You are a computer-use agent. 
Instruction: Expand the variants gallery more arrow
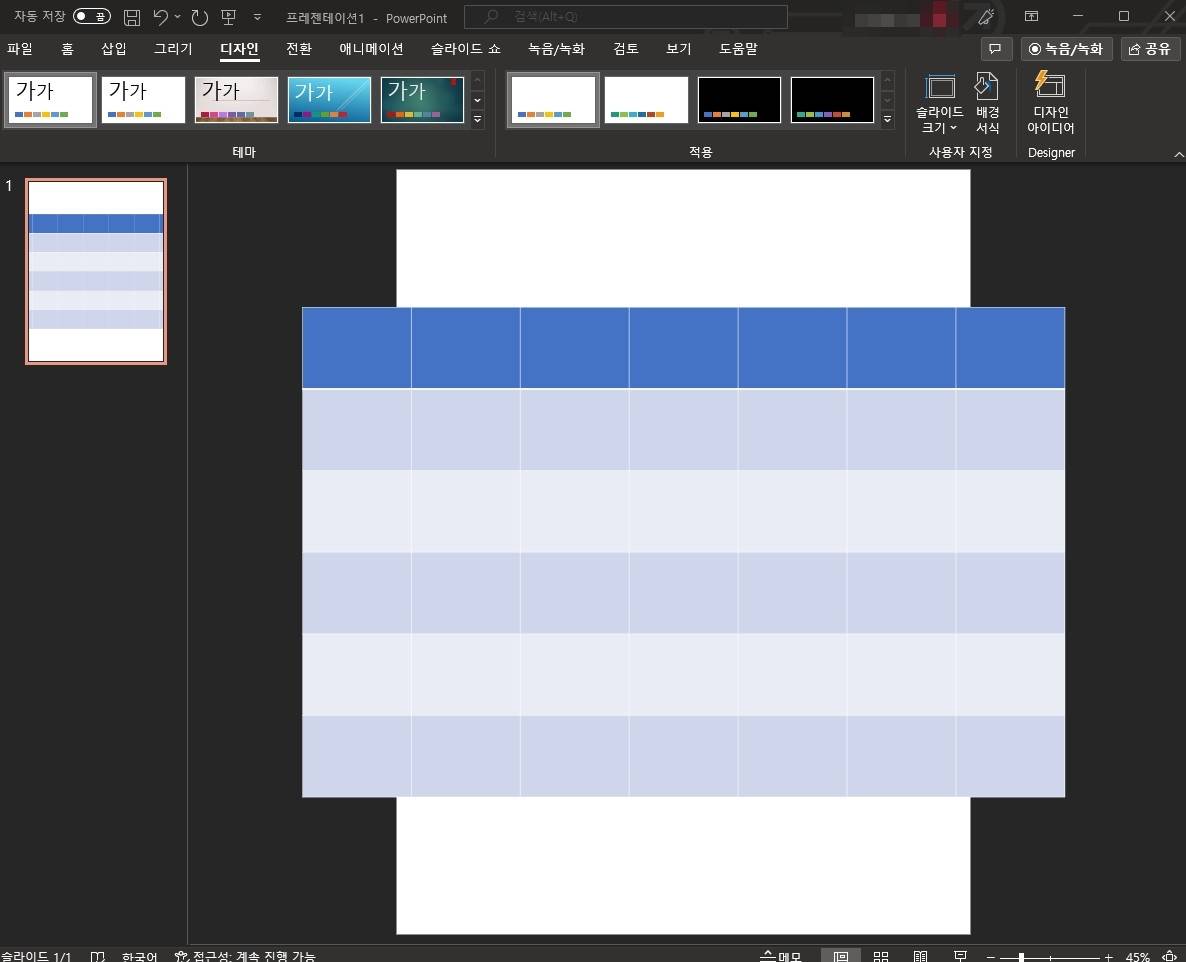pos(888,119)
